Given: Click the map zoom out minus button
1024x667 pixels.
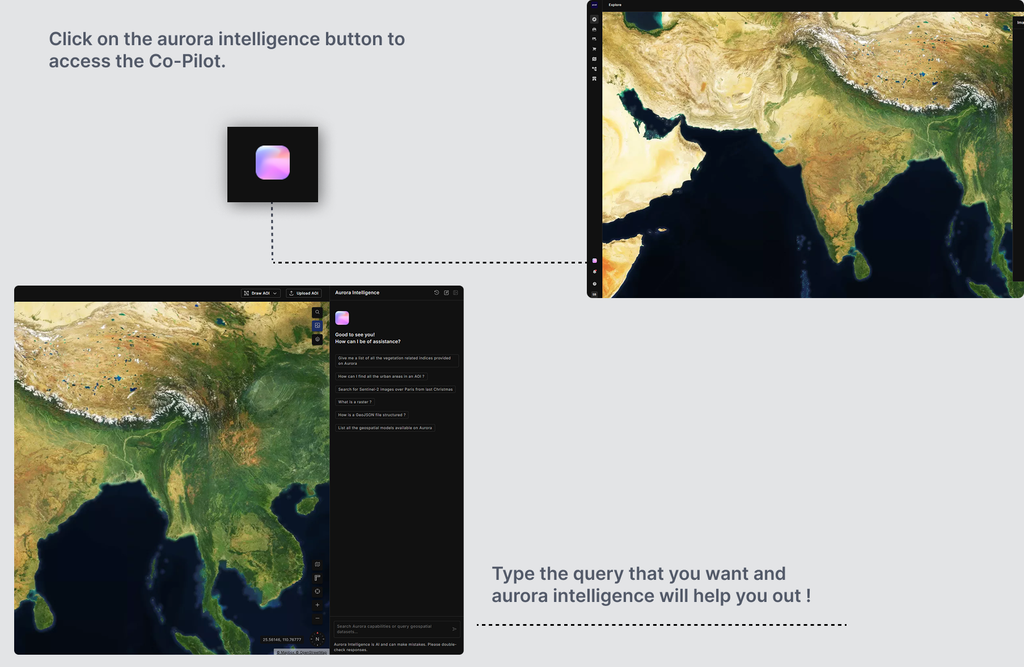Looking at the screenshot, I should pyautogui.click(x=317, y=619).
